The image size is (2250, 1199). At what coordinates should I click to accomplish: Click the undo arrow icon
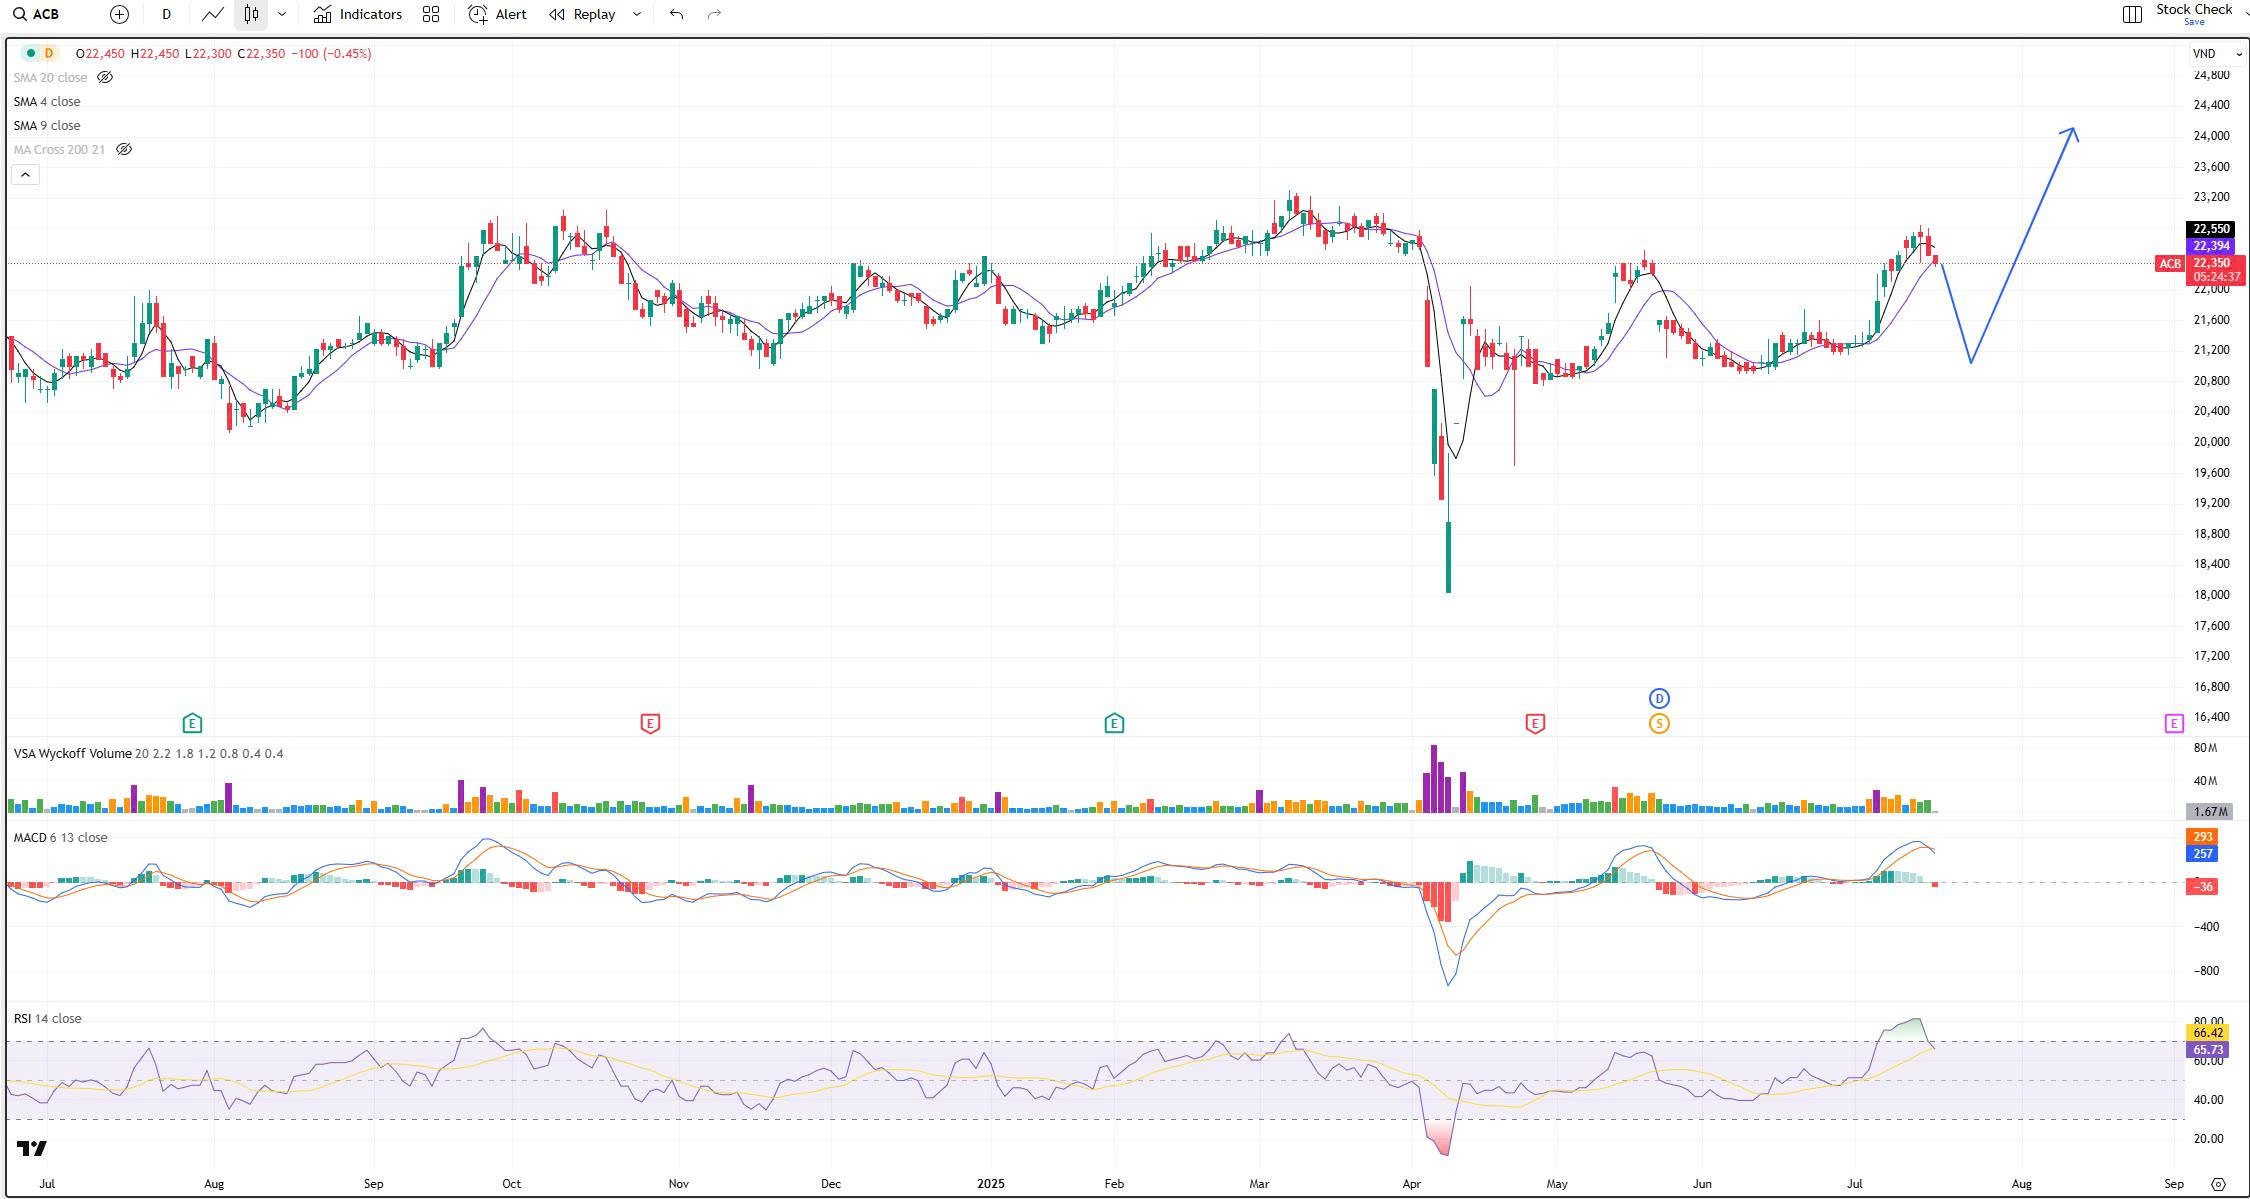click(676, 14)
